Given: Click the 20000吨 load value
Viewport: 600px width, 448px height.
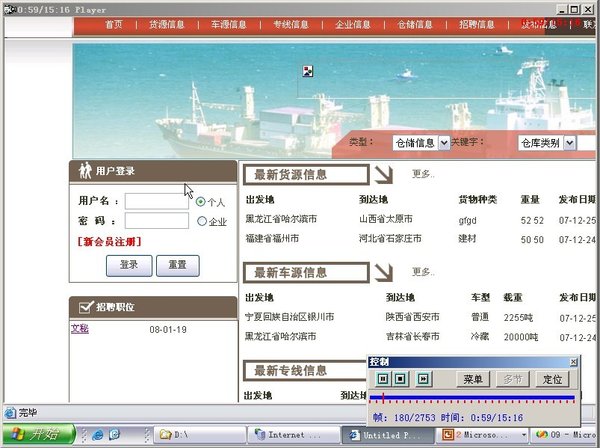Looking at the screenshot, I should [521, 337].
